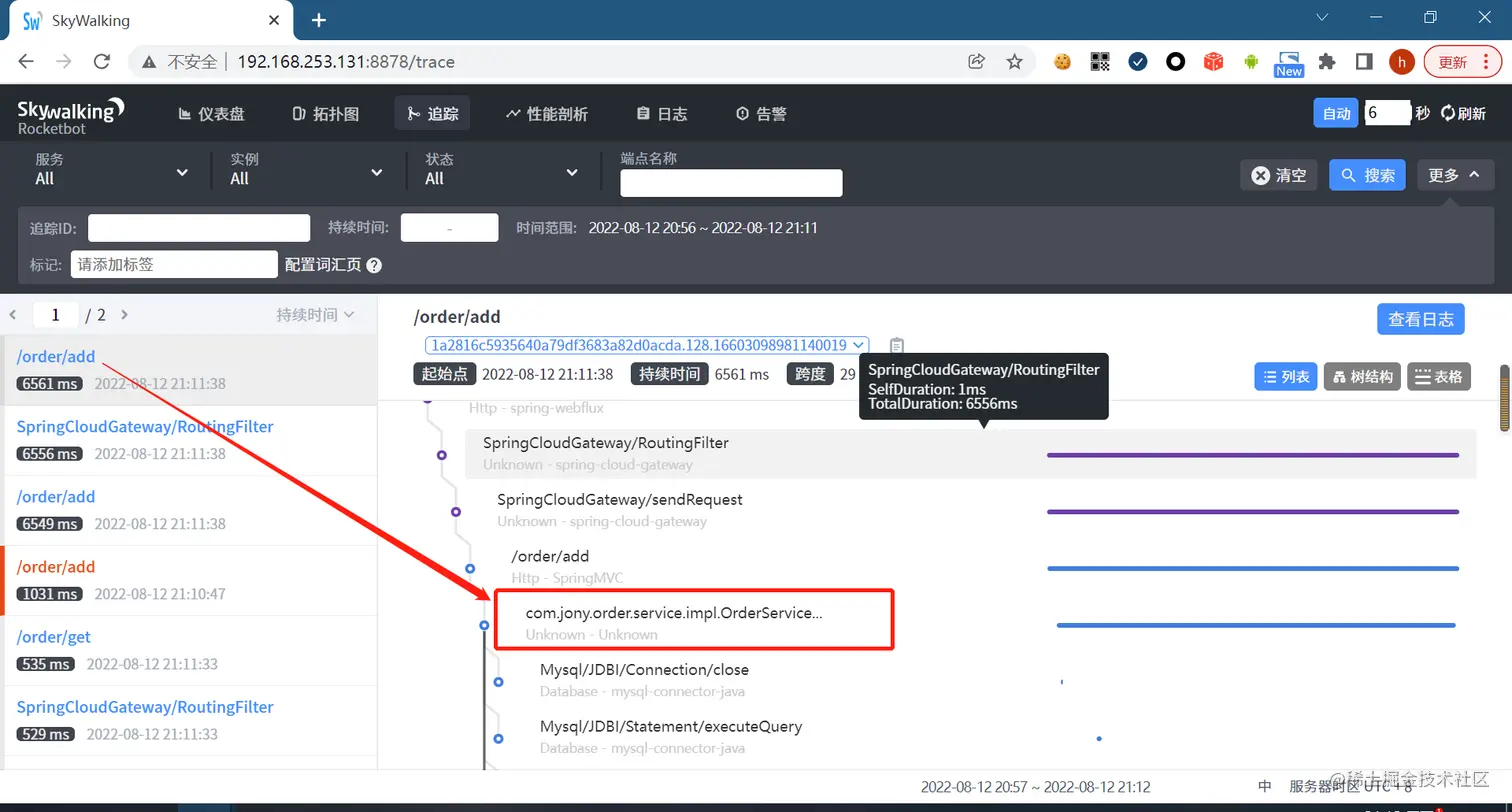
Task: Click the 请添加标签 tag input field
Action: [174, 264]
